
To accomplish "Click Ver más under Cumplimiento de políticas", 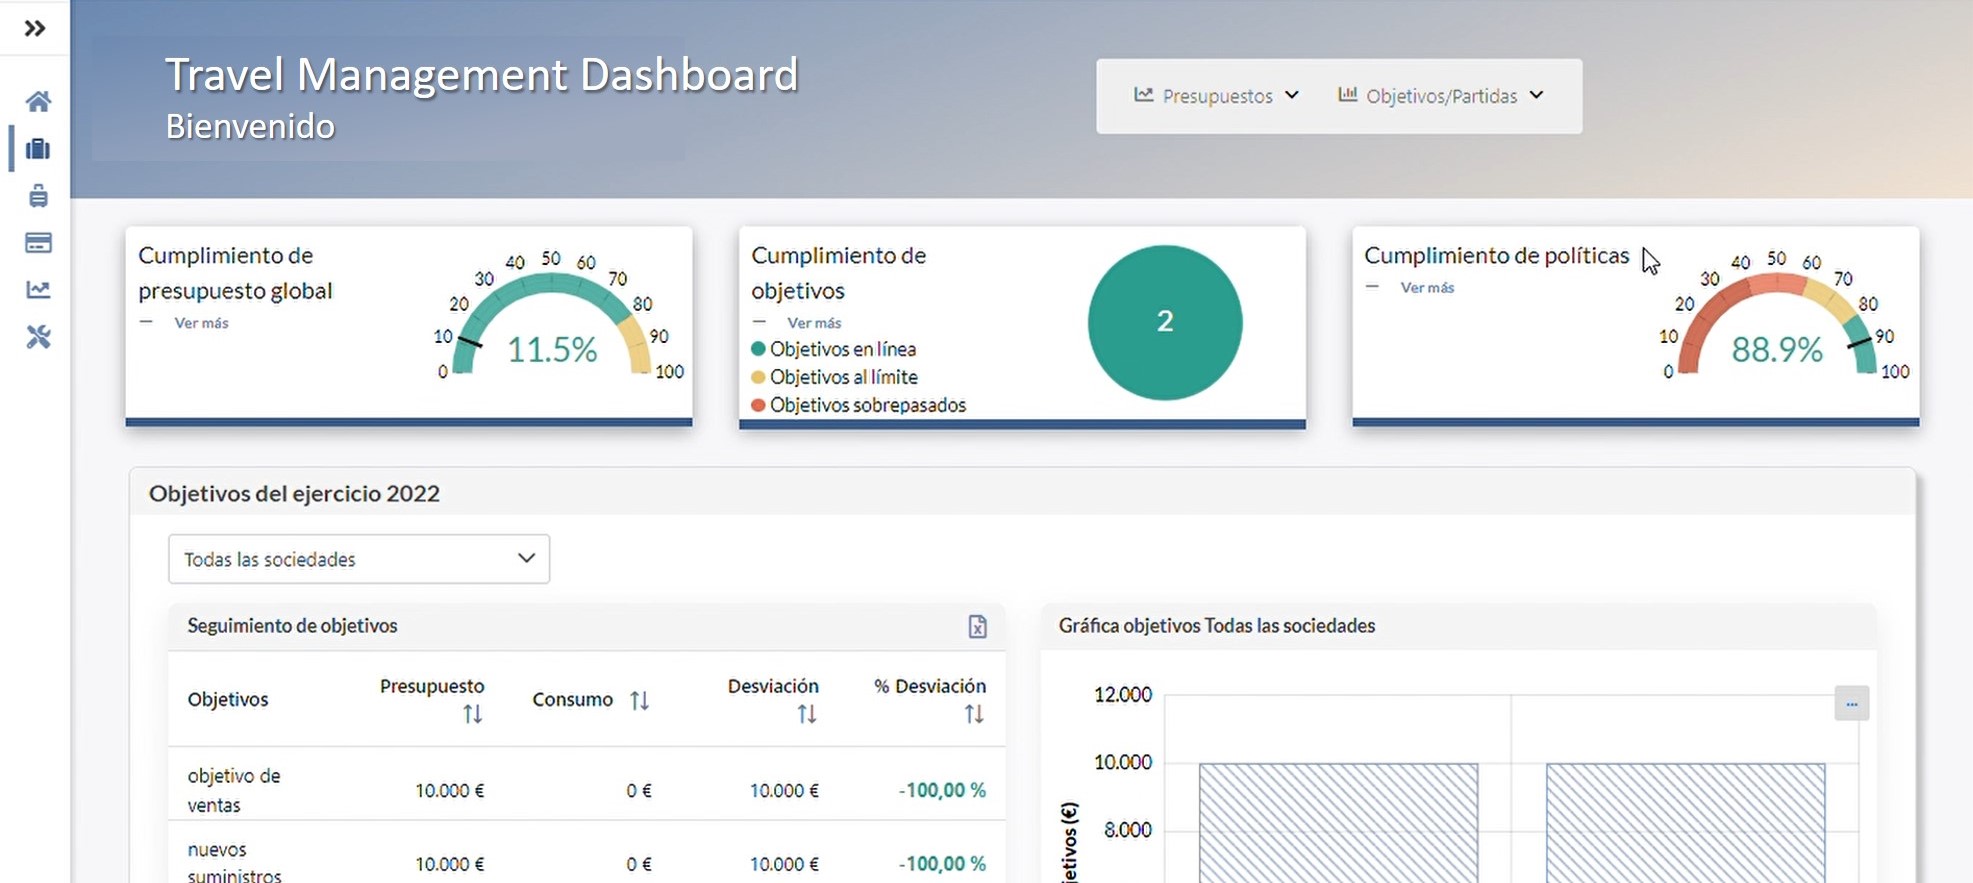I will 1427,288.
